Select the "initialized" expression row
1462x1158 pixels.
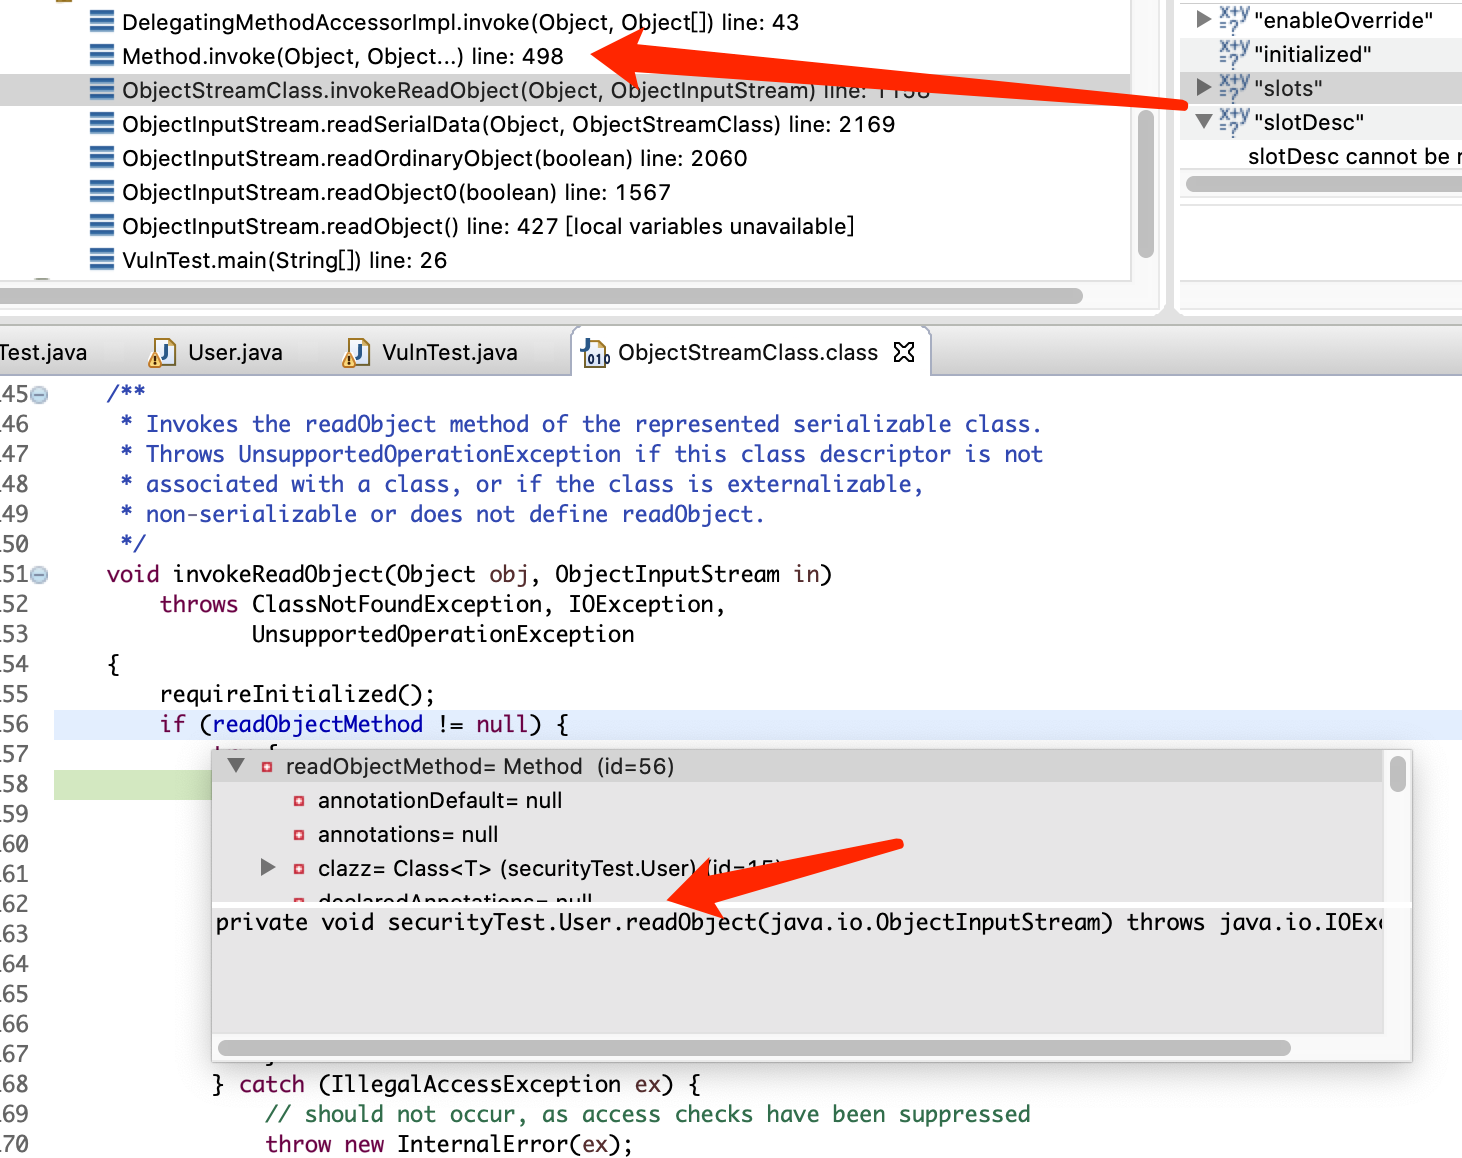click(1321, 54)
